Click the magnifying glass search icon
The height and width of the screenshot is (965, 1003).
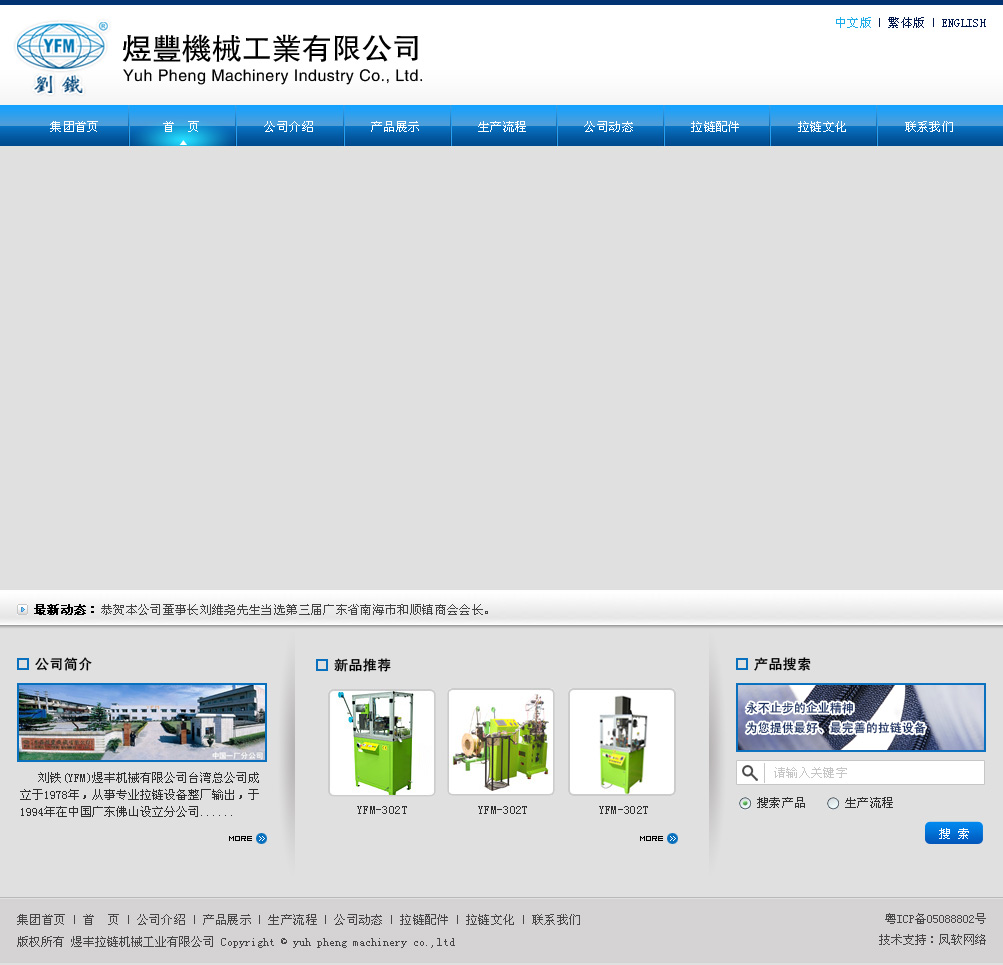(750, 773)
